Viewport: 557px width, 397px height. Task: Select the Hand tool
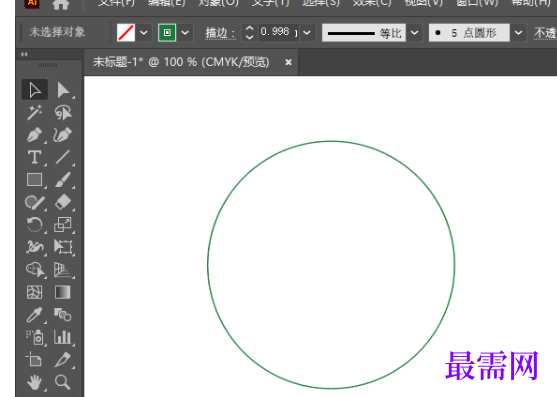34,382
